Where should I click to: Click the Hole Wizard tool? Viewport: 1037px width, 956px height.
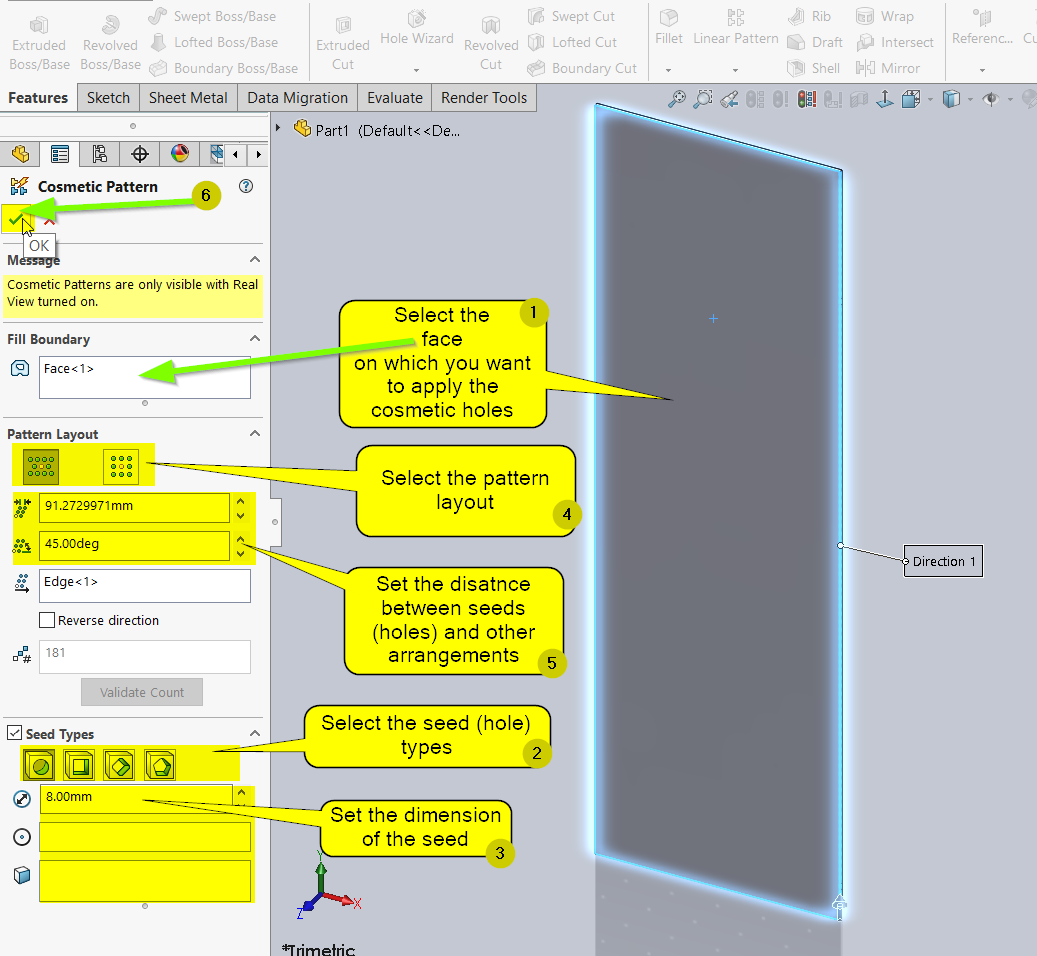(417, 28)
